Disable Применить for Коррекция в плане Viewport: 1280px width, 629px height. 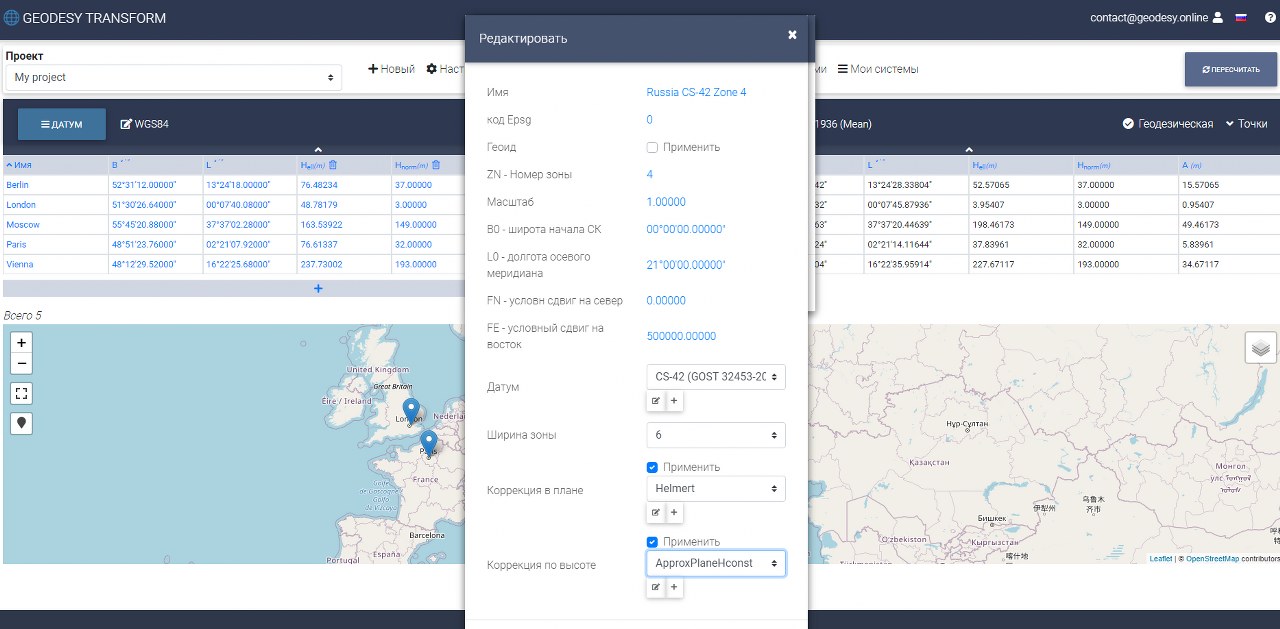(651, 467)
